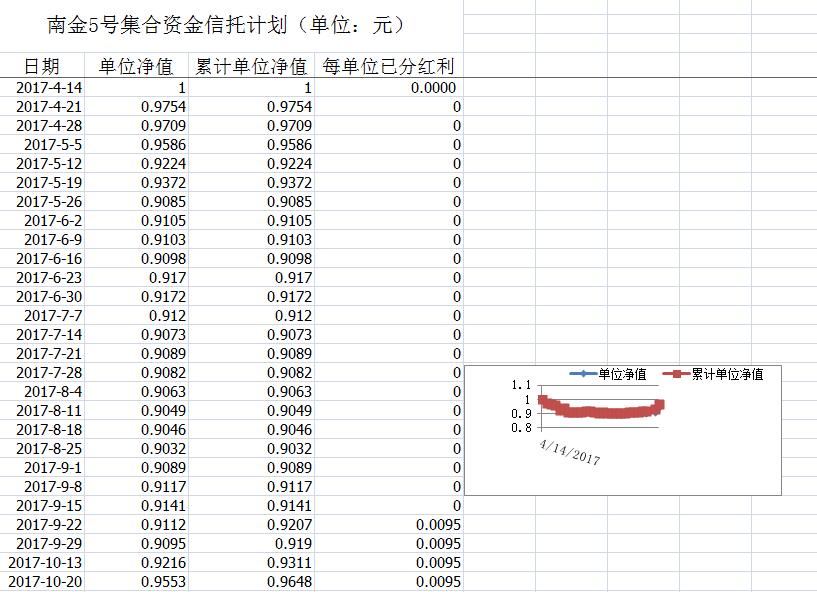The image size is (817, 592).
Task: Select the 0.9648 cumulative net value cell
Action: click(289, 582)
